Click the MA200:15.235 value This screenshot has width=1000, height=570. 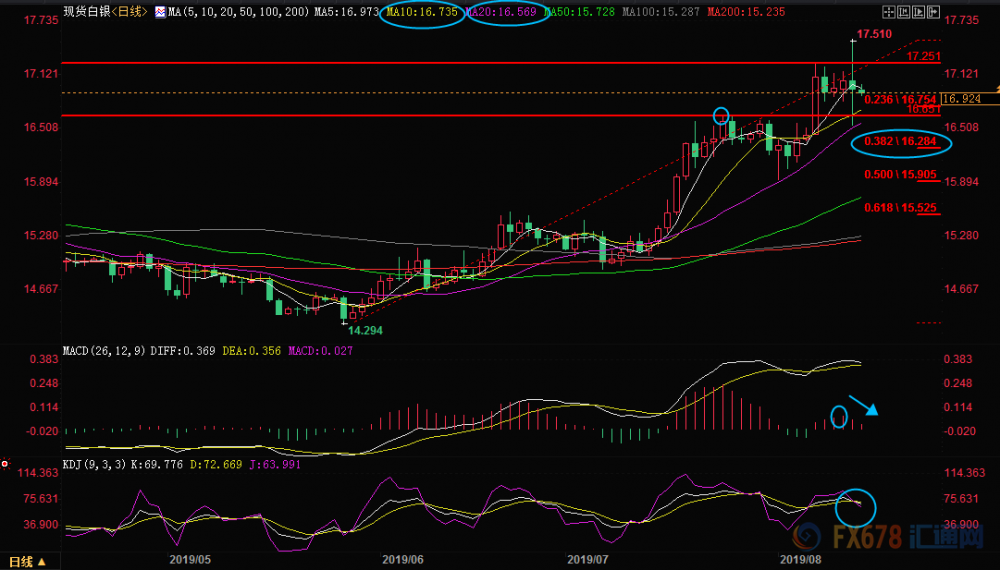point(746,12)
